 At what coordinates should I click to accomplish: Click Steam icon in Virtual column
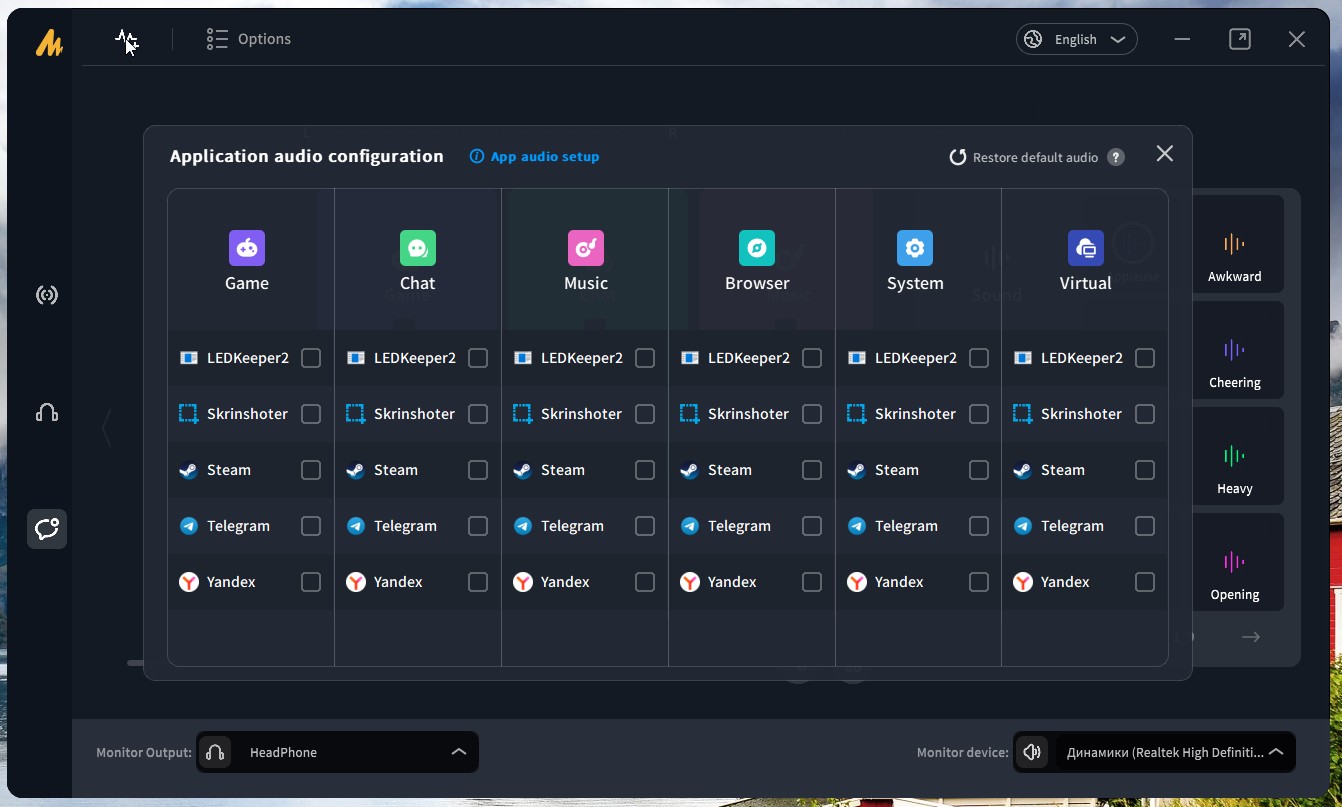1023,470
